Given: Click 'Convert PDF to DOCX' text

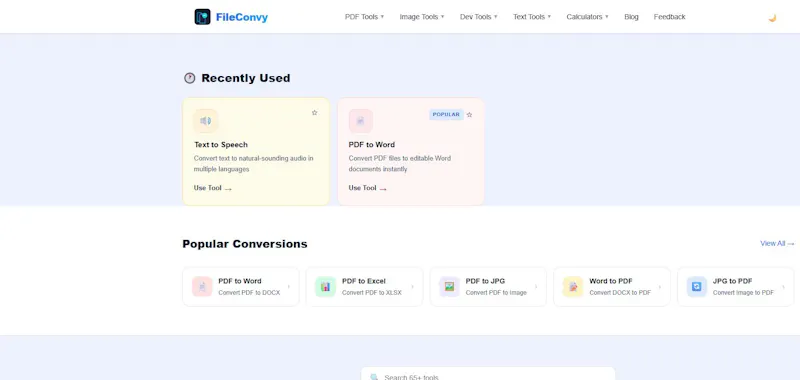Looking at the screenshot, I should (x=249, y=293).
